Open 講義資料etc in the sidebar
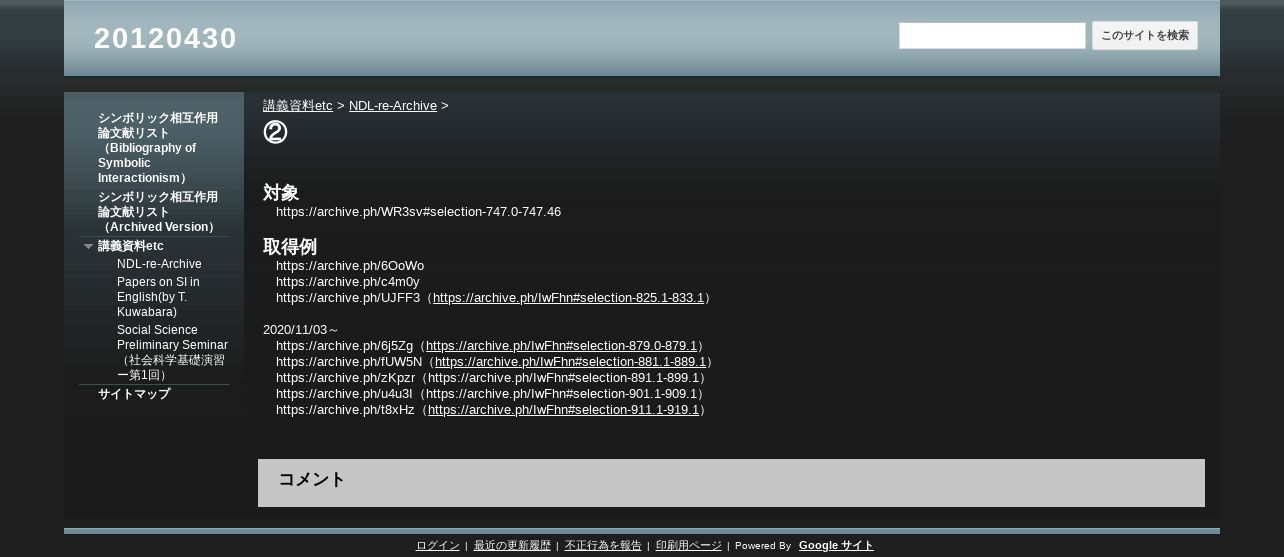The height and width of the screenshot is (557, 1284). (x=131, y=246)
